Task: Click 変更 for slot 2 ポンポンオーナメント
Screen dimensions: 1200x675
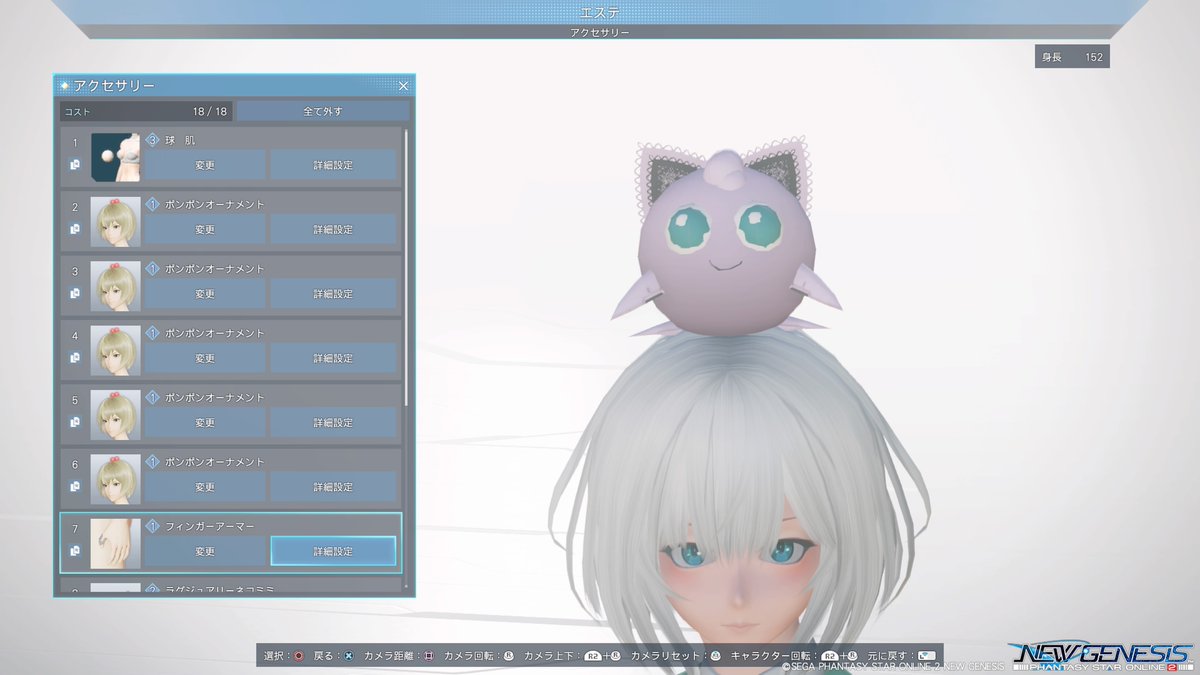Action: (205, 229)
